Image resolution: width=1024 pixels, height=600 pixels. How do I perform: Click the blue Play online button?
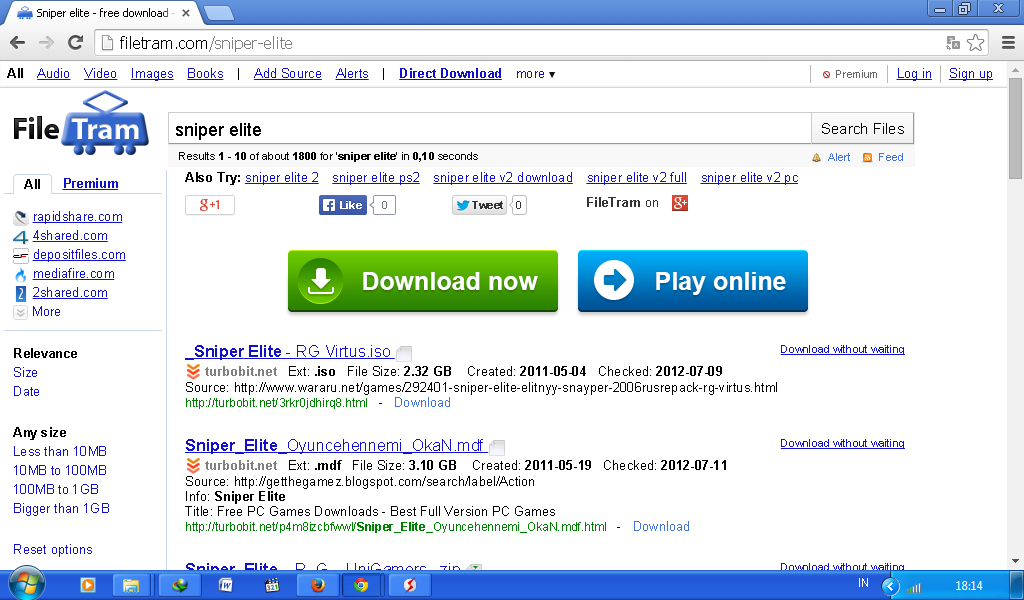[693, 281]
